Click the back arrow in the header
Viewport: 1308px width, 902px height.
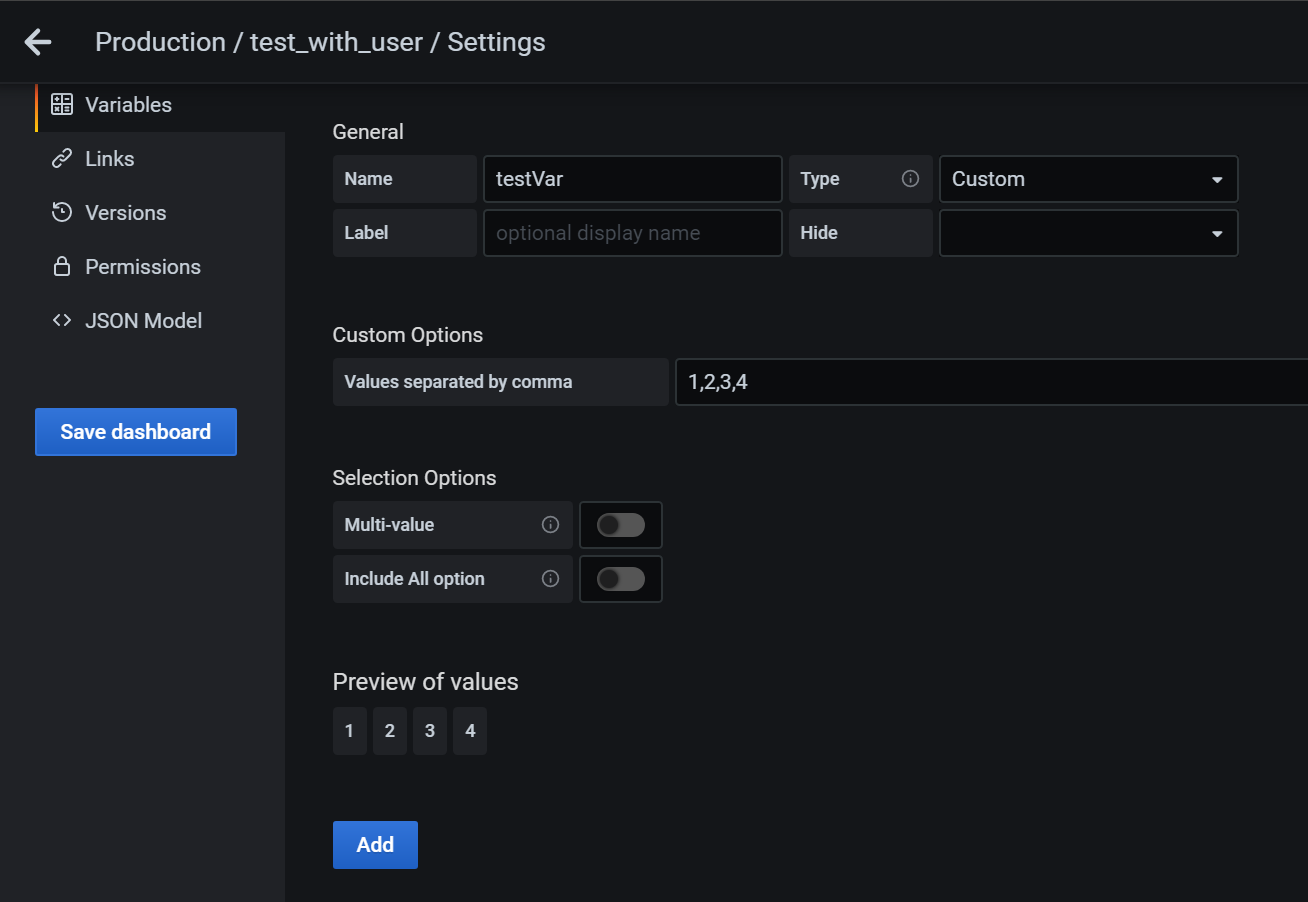coord(37,41)
